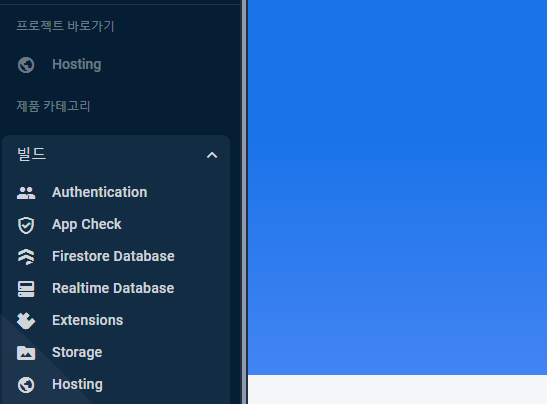Image resolution: width=547 pixels, height=404 pixels.
Task: Click the globe icon beside the shortcut Hosting entry
Action: 26,65
